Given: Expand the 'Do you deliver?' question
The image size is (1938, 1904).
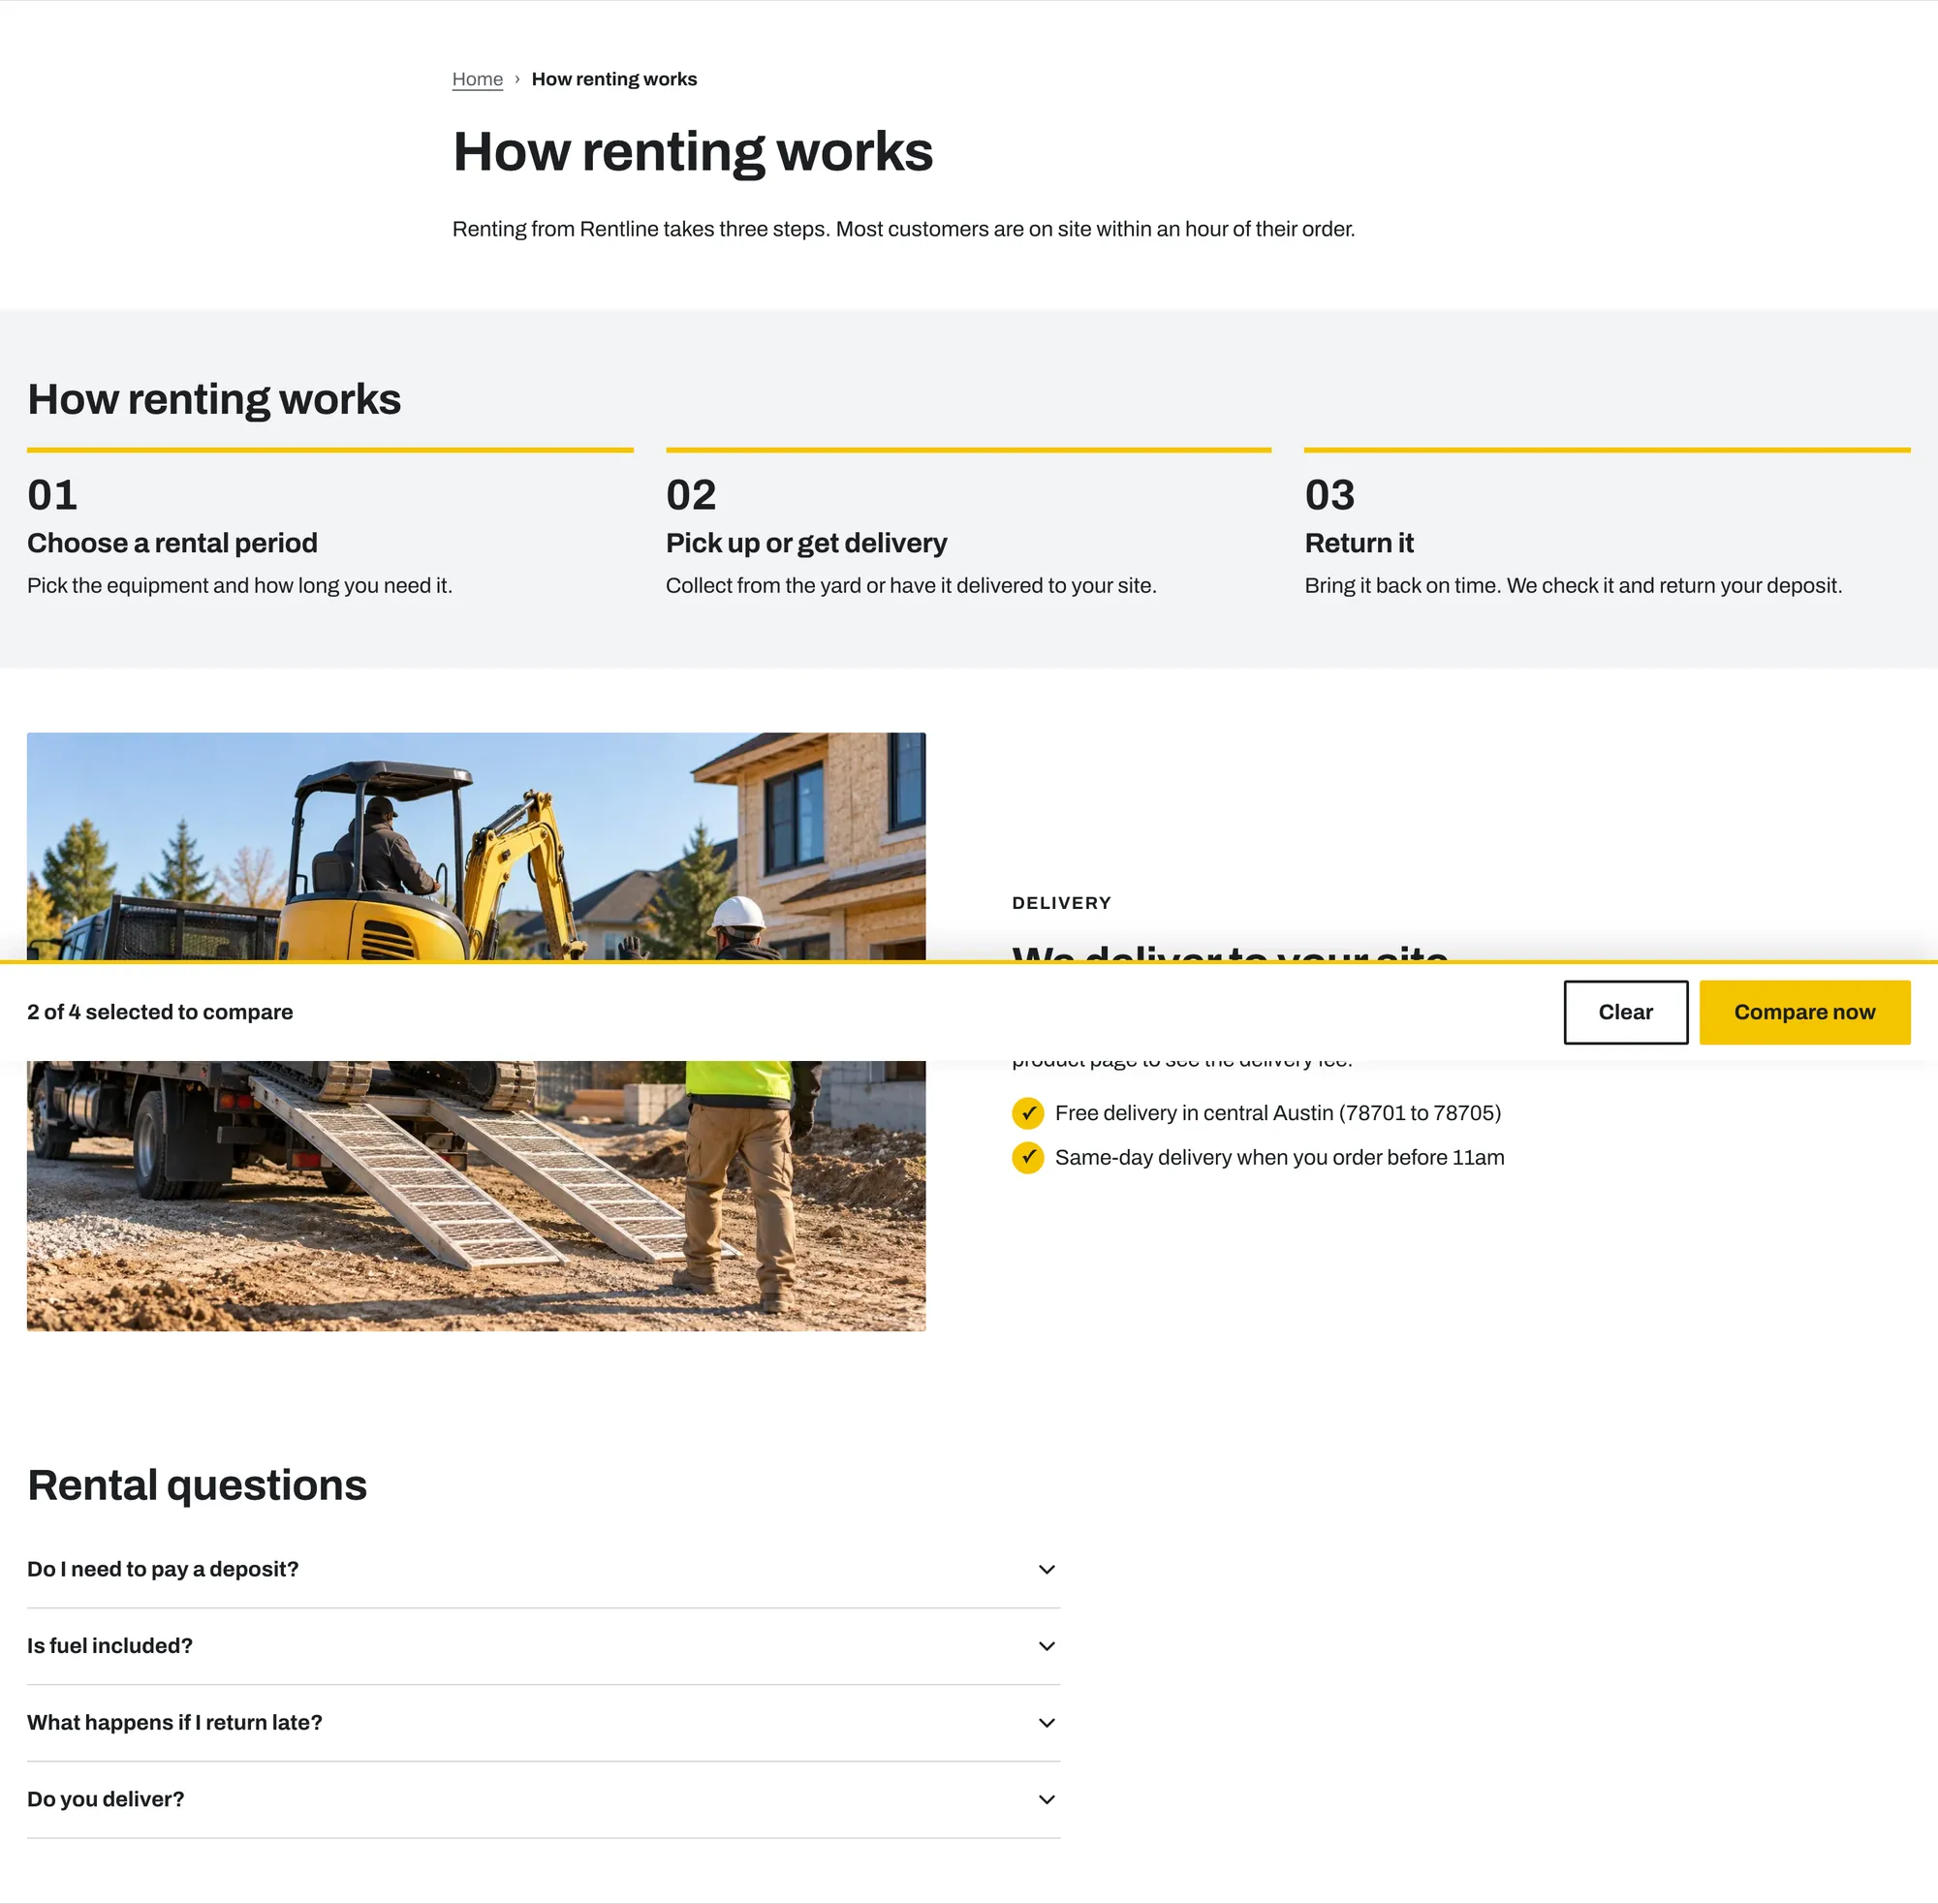Looking at the screenshot, I should point(543,1799).
